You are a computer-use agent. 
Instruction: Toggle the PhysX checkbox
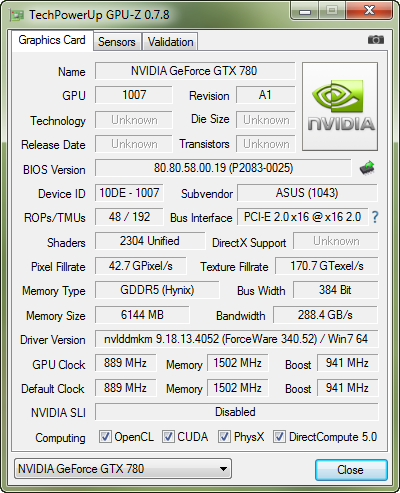tap(224, 436)
